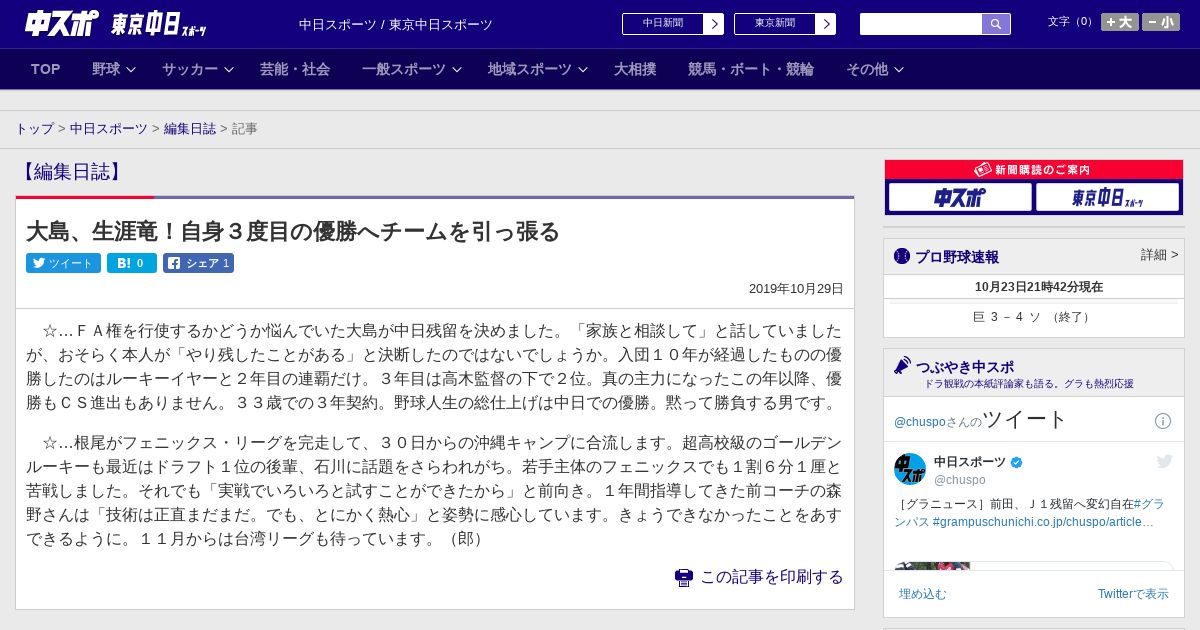Click the 新聞購読のご案内 banner heading
Screen dimensions: 1200x630
coord(1034,170)
